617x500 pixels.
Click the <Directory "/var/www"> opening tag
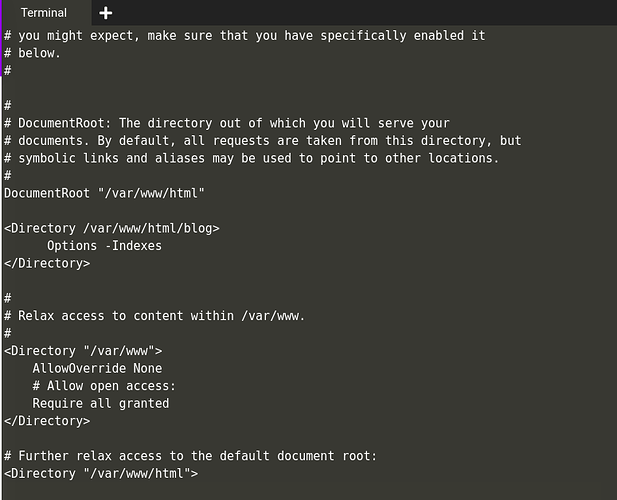pos(83,351)
